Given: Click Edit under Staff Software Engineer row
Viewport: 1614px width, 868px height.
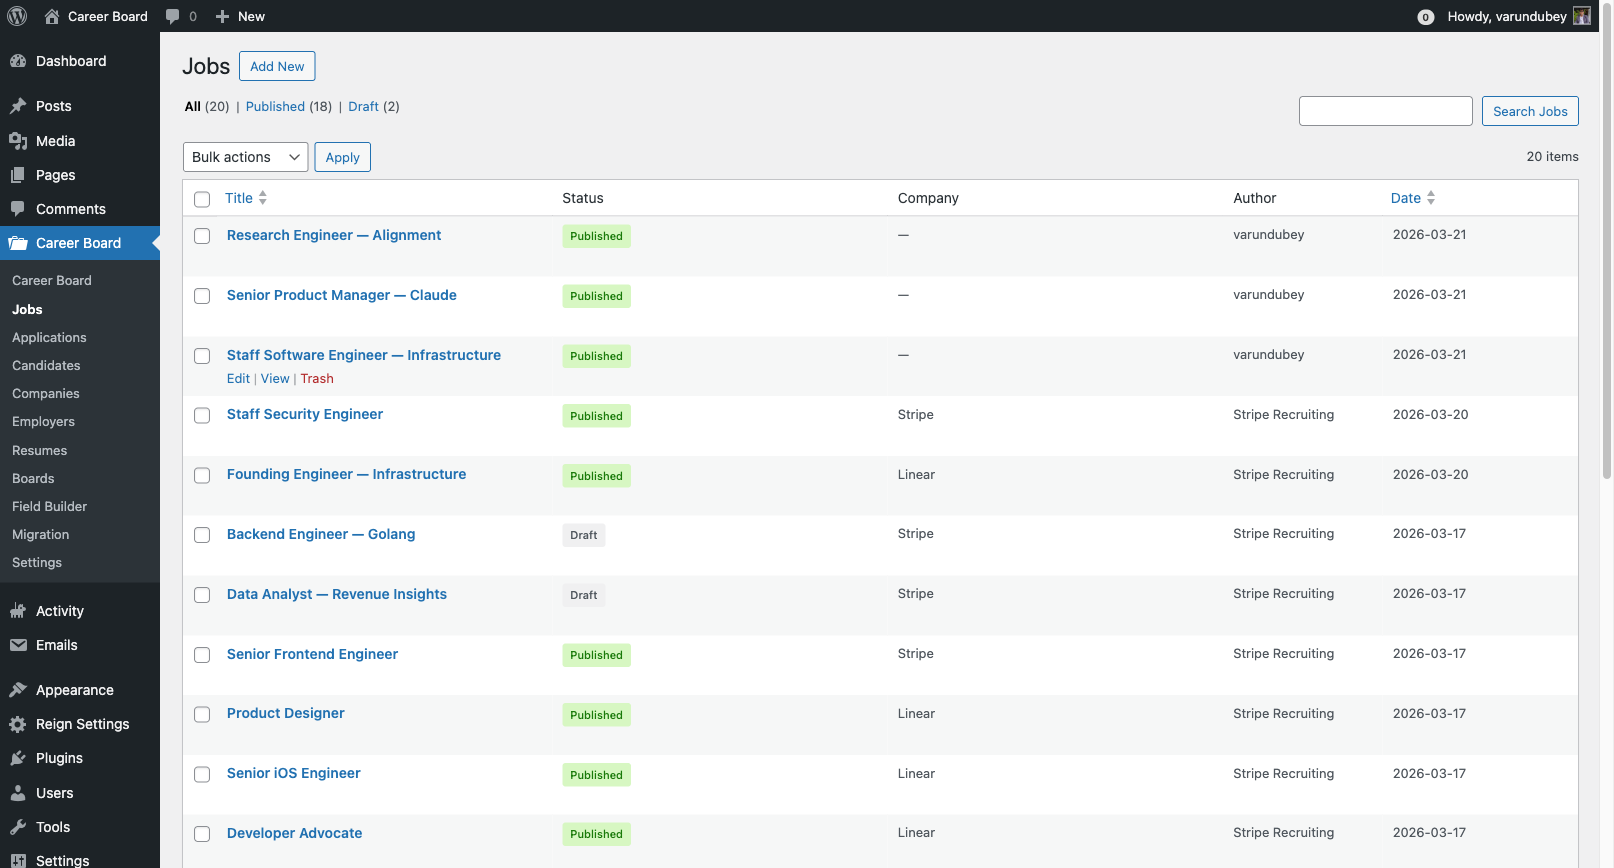Looking at the screenshot, I should 238,379.
